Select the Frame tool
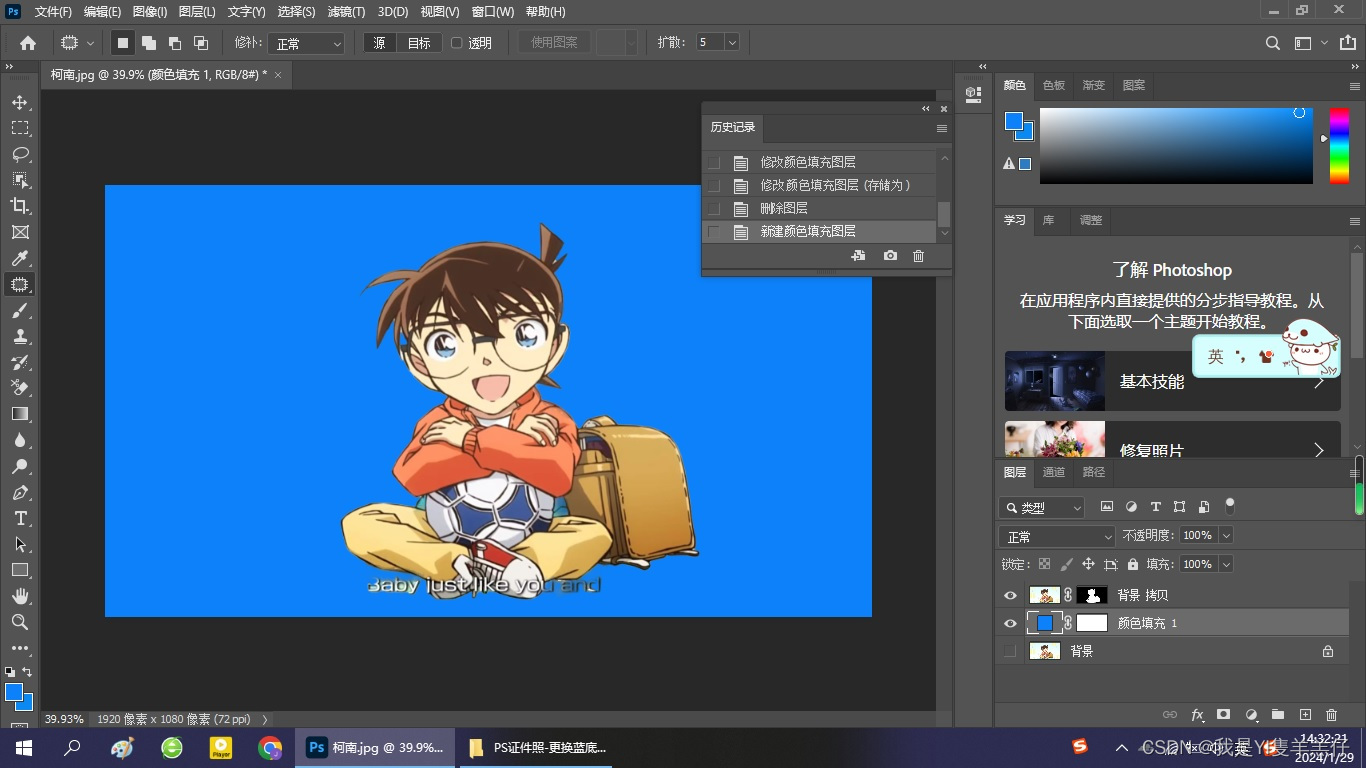The height and width of the screenshot is (768, 1366). click(x=20, y=232)
